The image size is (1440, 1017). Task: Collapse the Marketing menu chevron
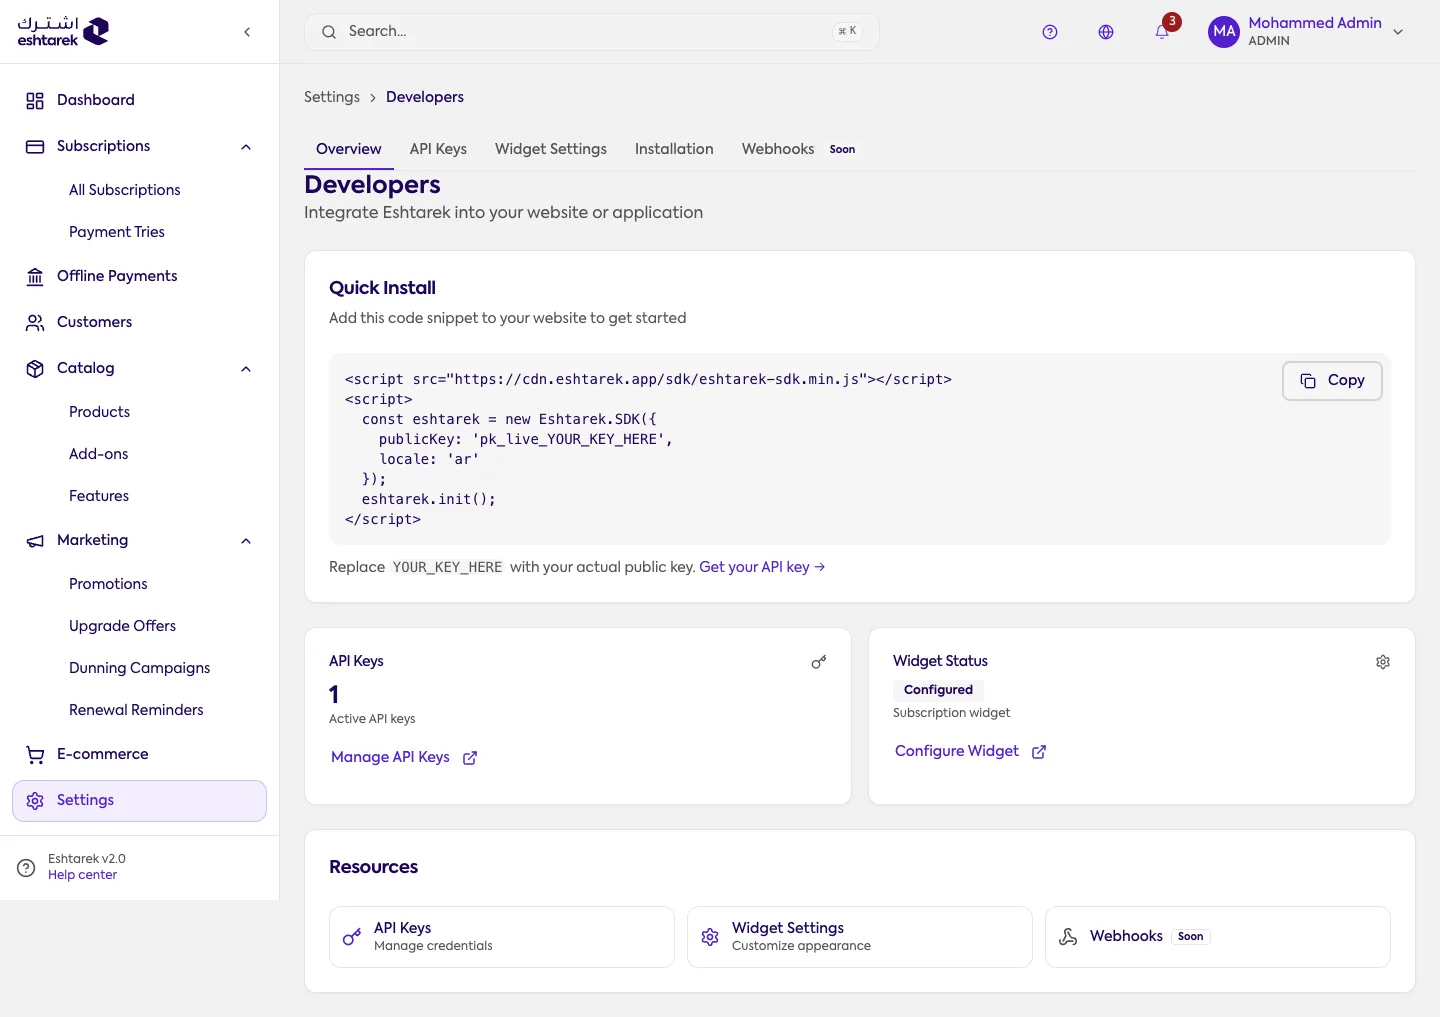(246, 541)
